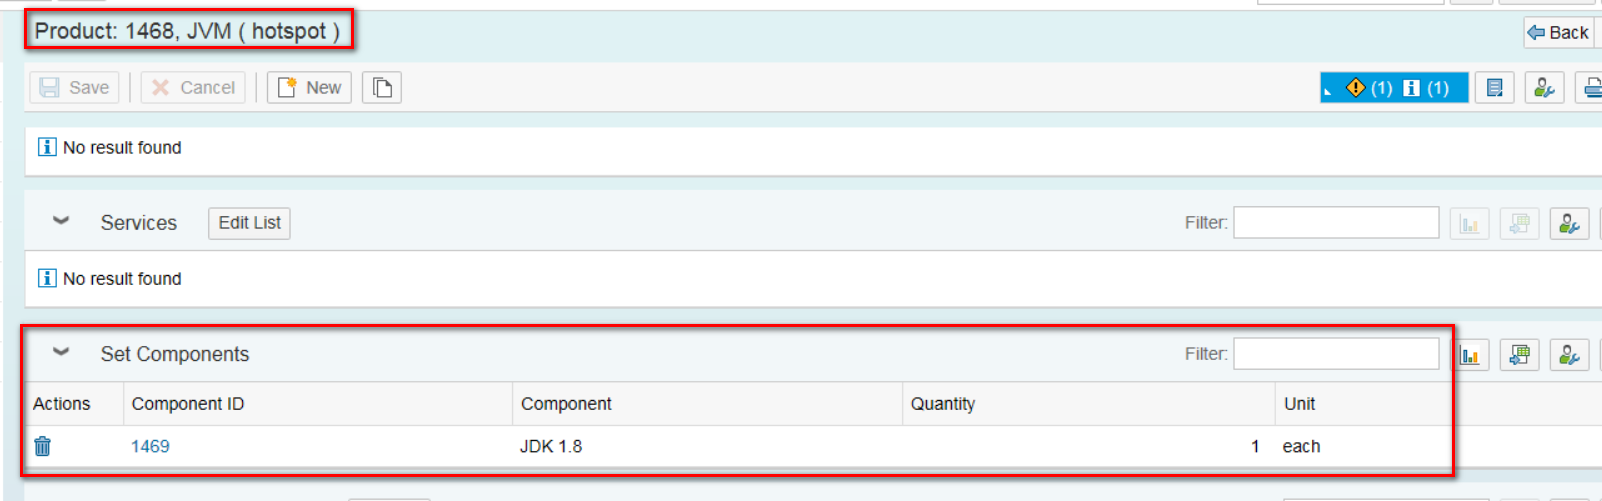The width and height of the screenshot is (1602, 501).
Task: Focus the Set Components Filter field
Action: [x=1336, y=354]
